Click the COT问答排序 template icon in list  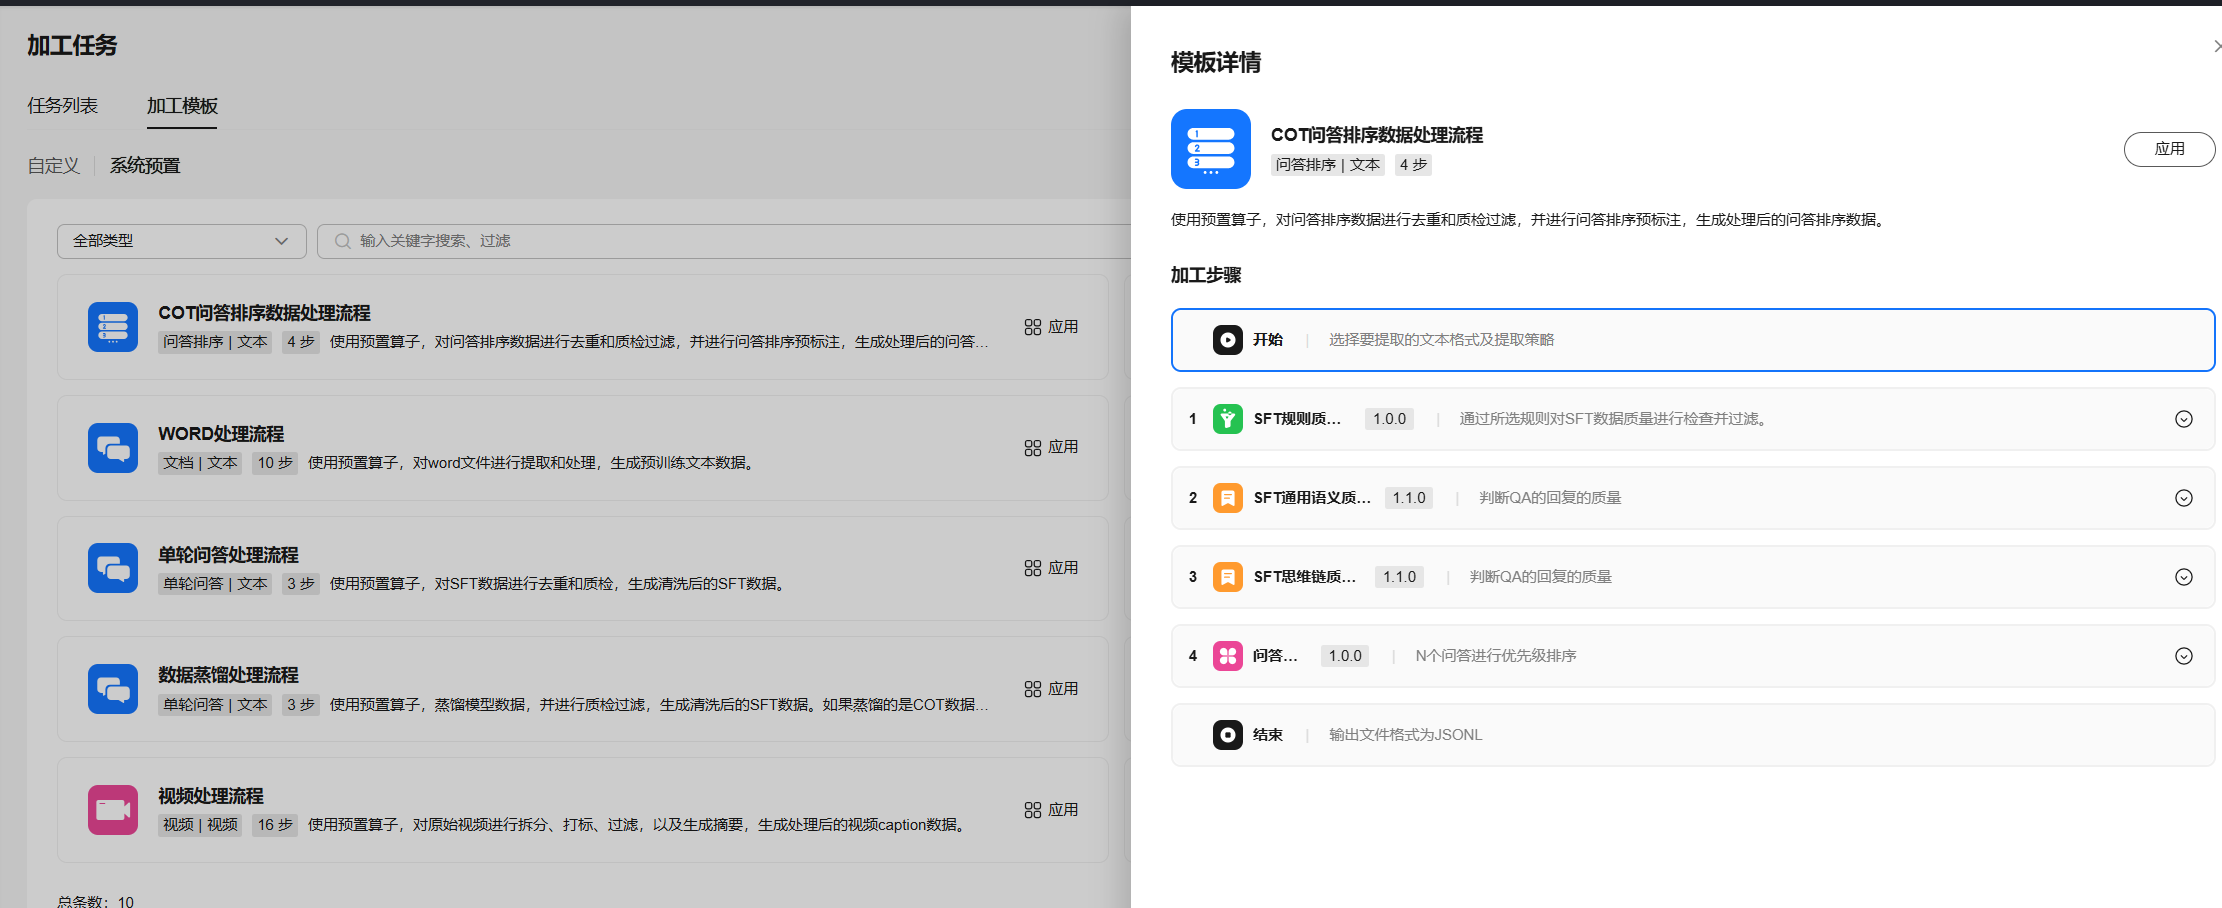tap(113, 327)
